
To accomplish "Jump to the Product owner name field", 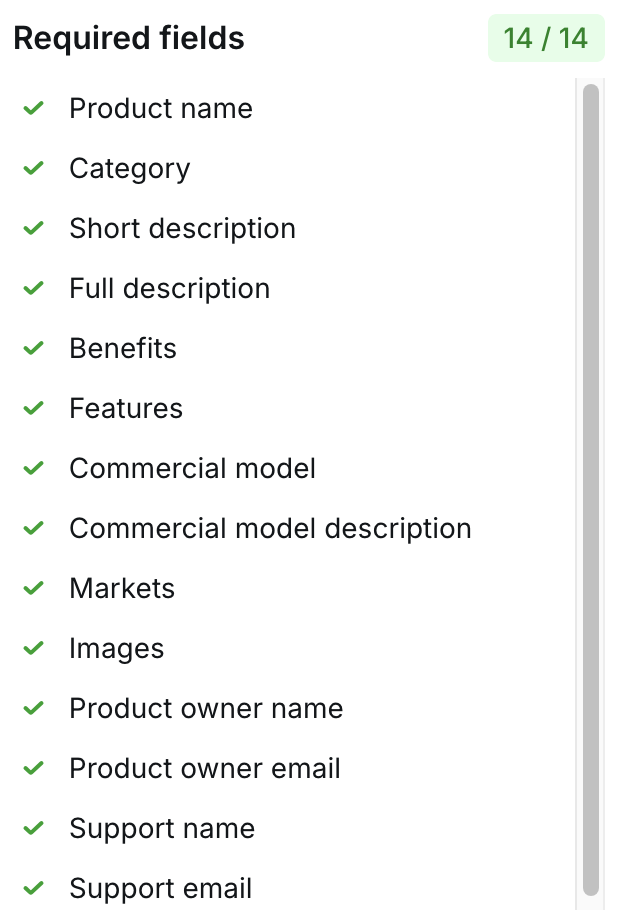I will pos(206,708).
